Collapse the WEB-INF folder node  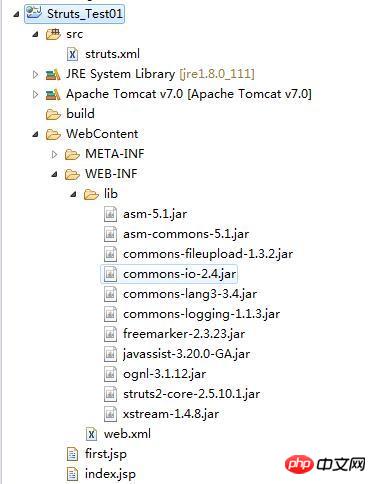point(54,174)
